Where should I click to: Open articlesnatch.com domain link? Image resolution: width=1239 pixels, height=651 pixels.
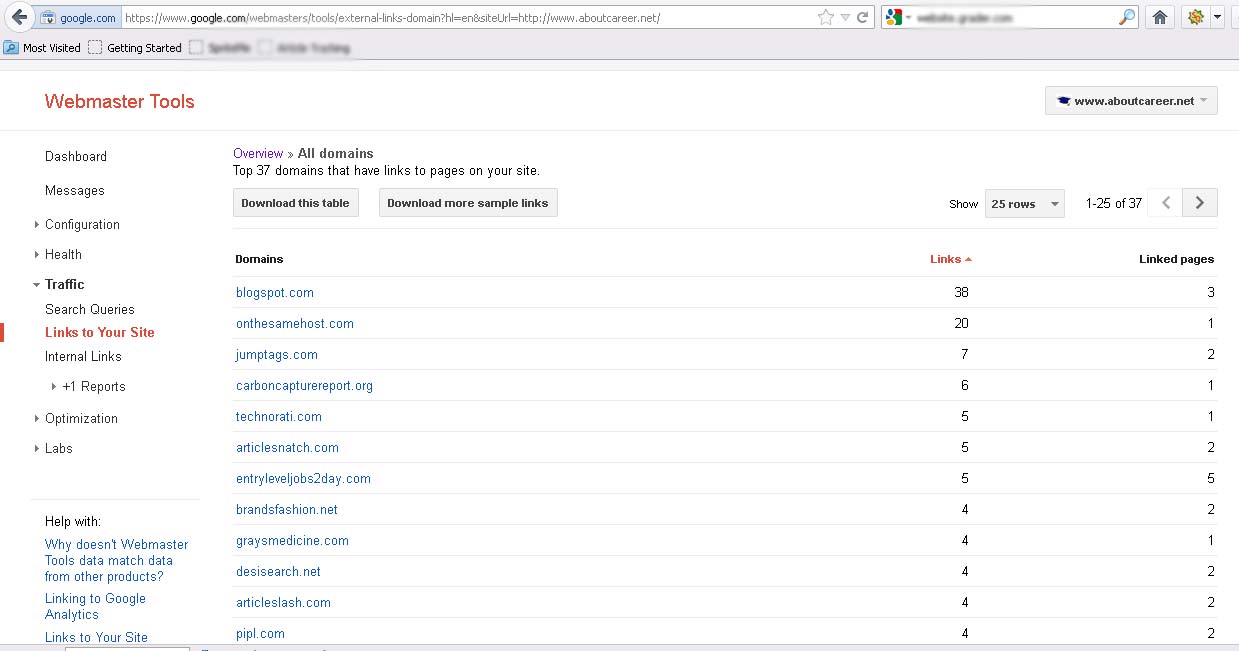tap(287, 447)
